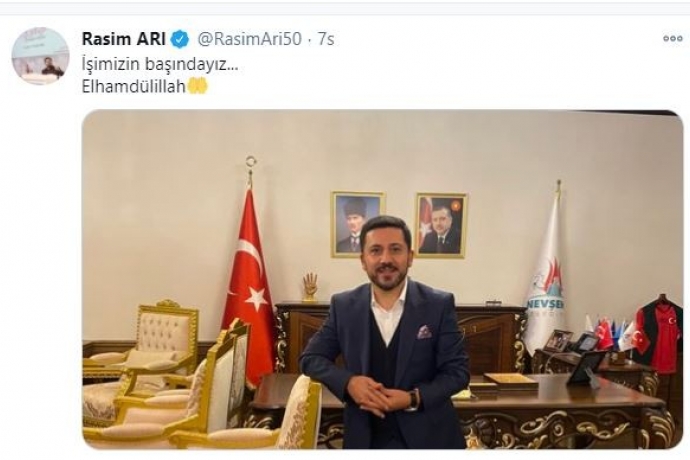Click the word Elhamdülillah in the tweet
The height and width of the screenshot is (460, 690).
[134, 87]
